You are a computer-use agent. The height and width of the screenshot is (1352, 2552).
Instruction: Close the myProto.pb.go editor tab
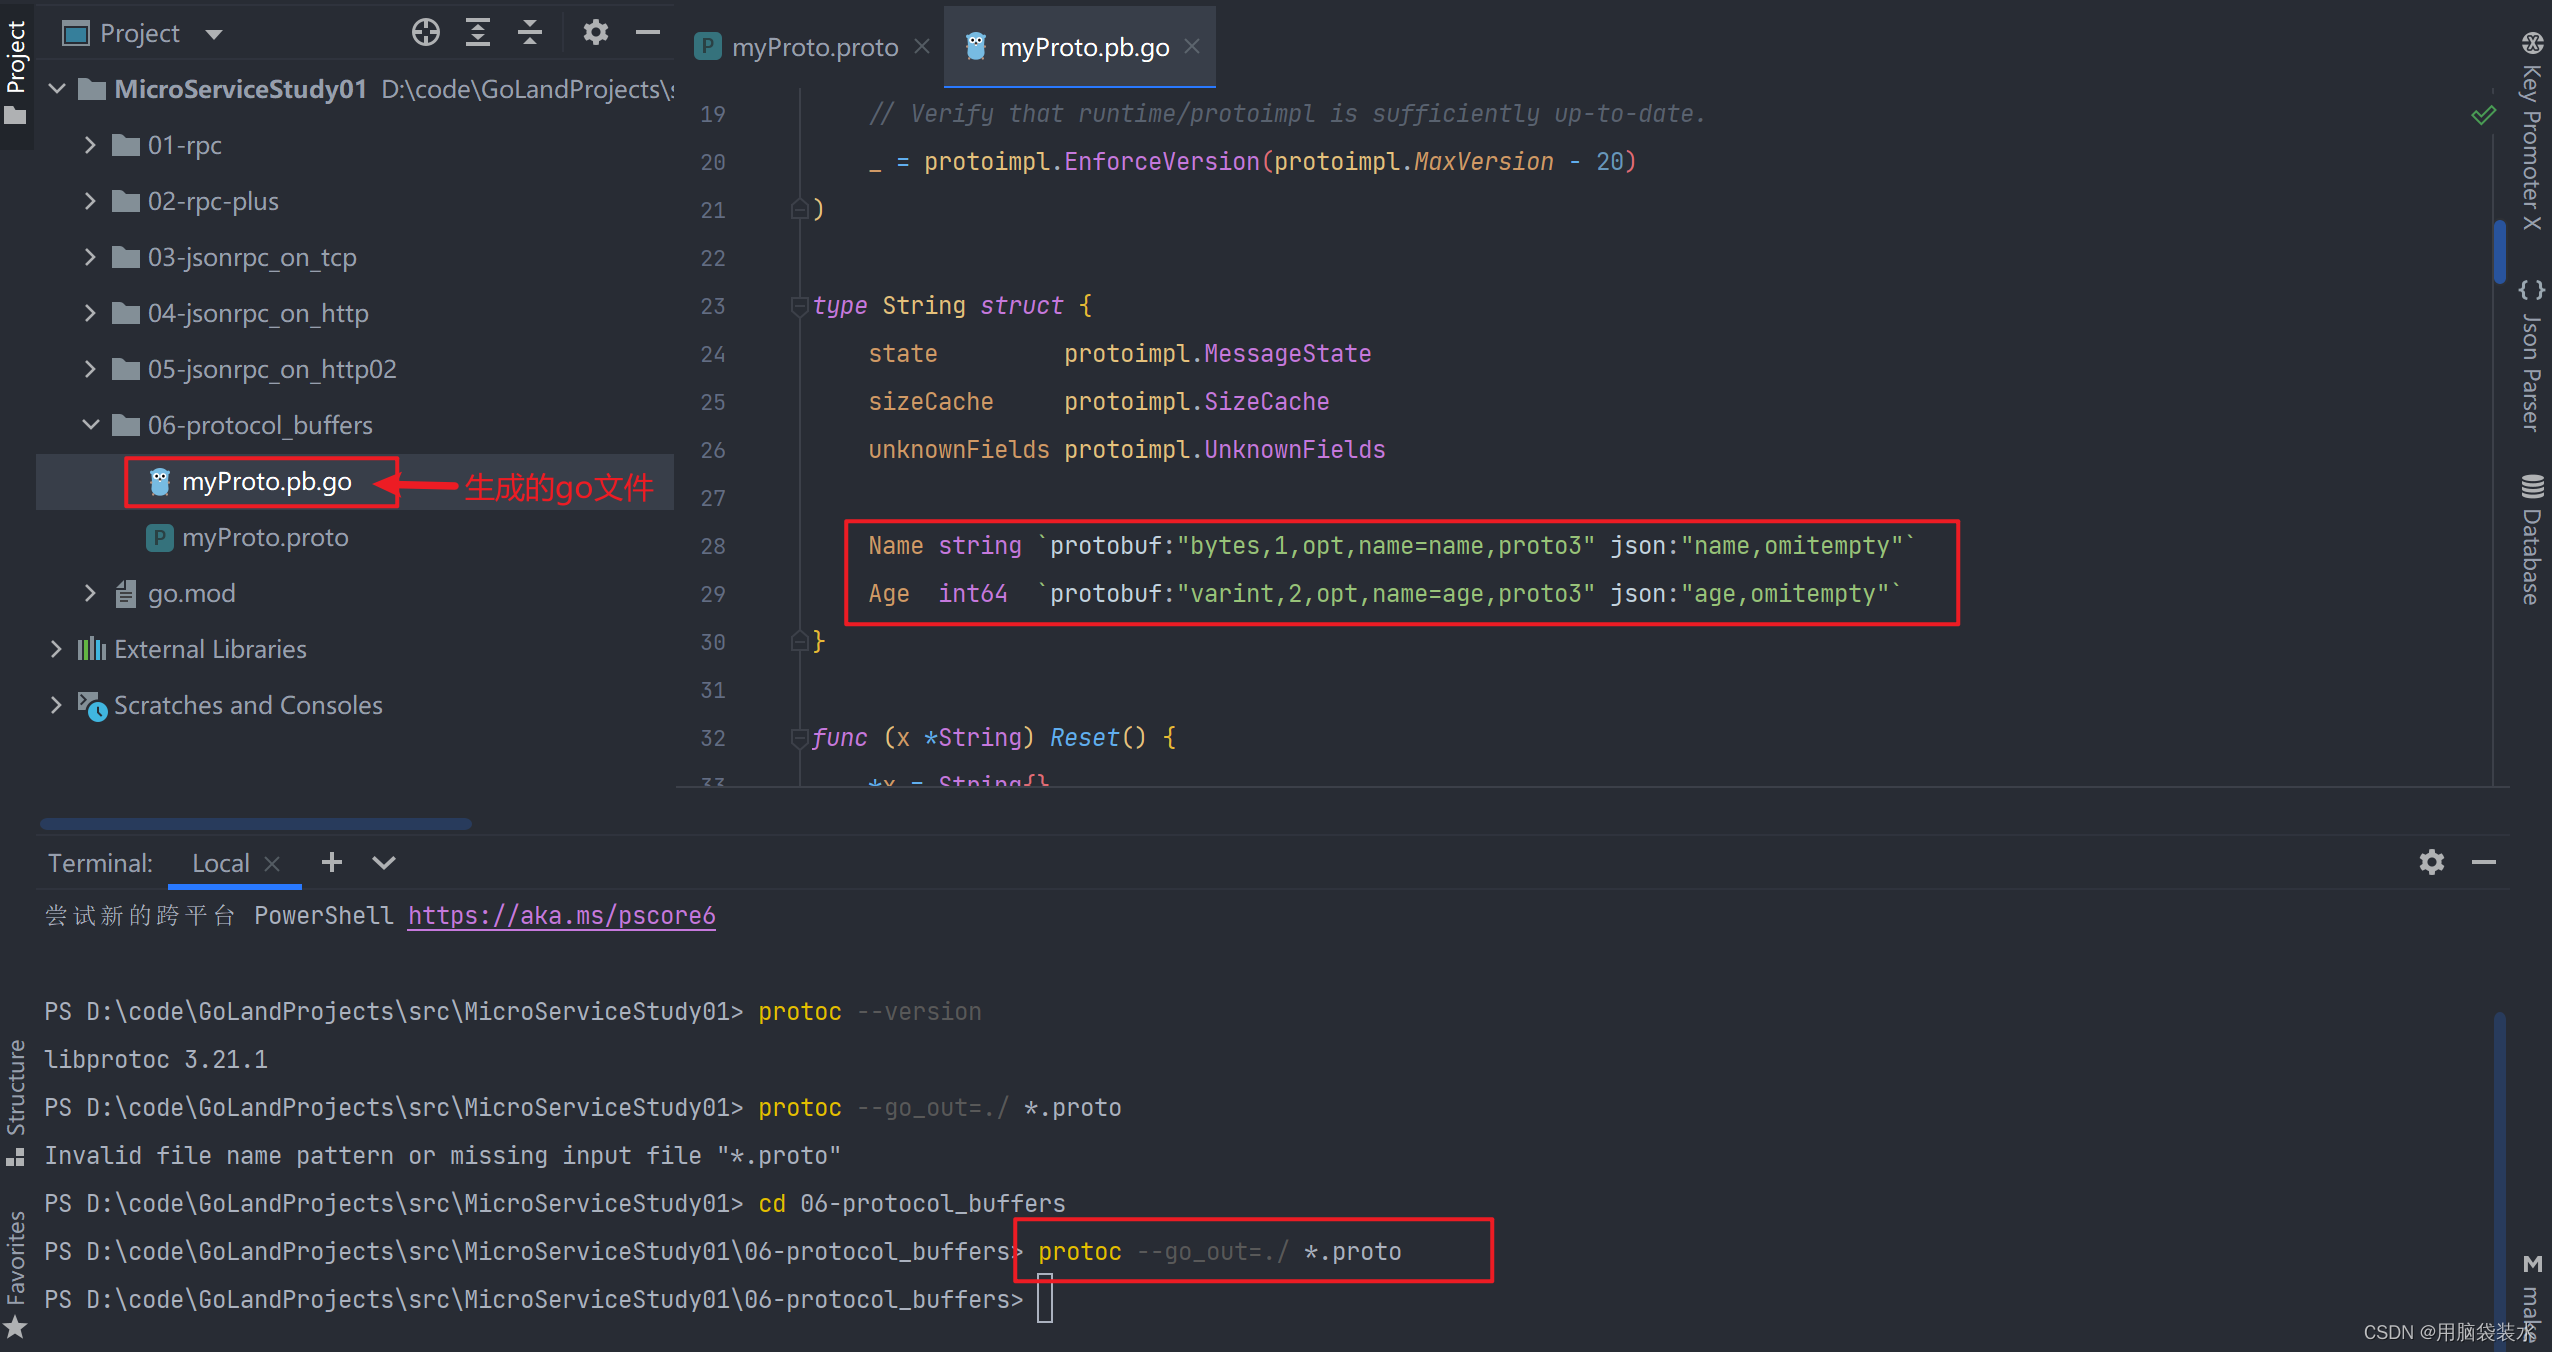1192,46
